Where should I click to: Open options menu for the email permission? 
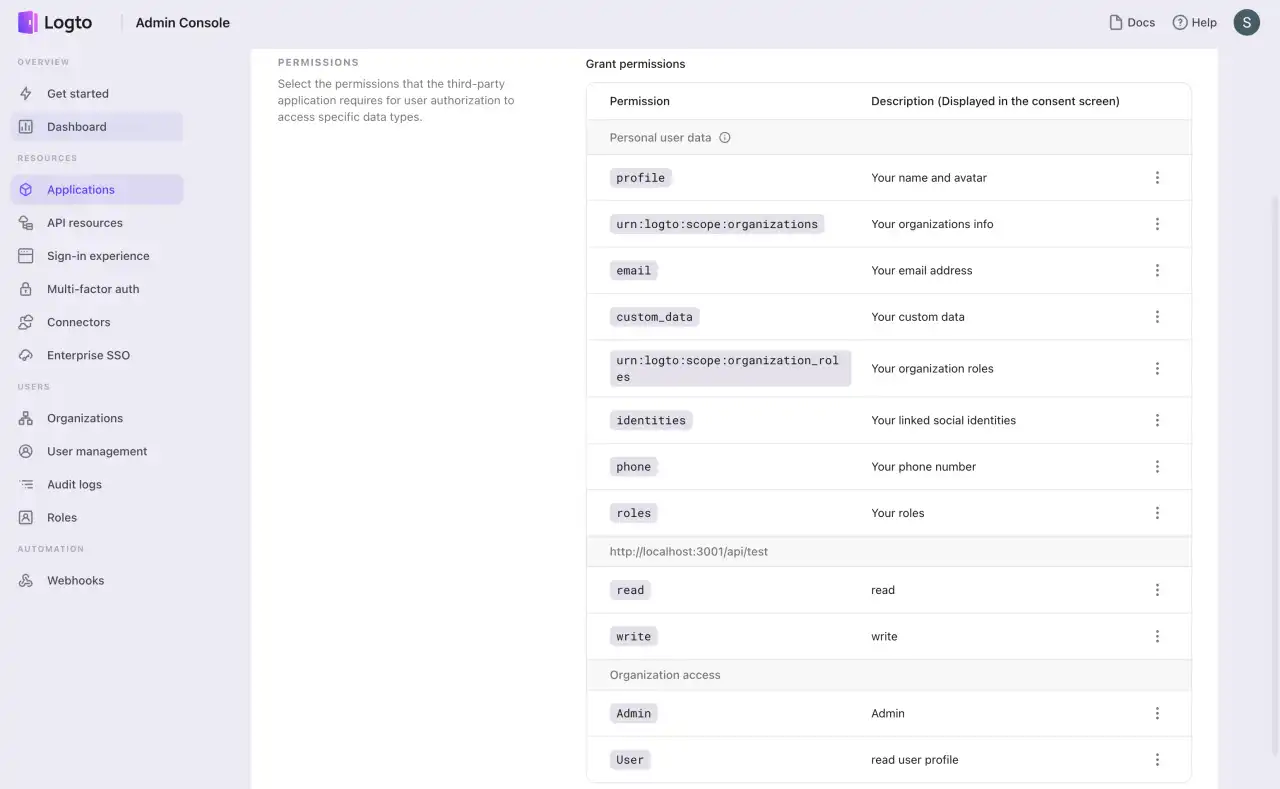click(1157, 270)
